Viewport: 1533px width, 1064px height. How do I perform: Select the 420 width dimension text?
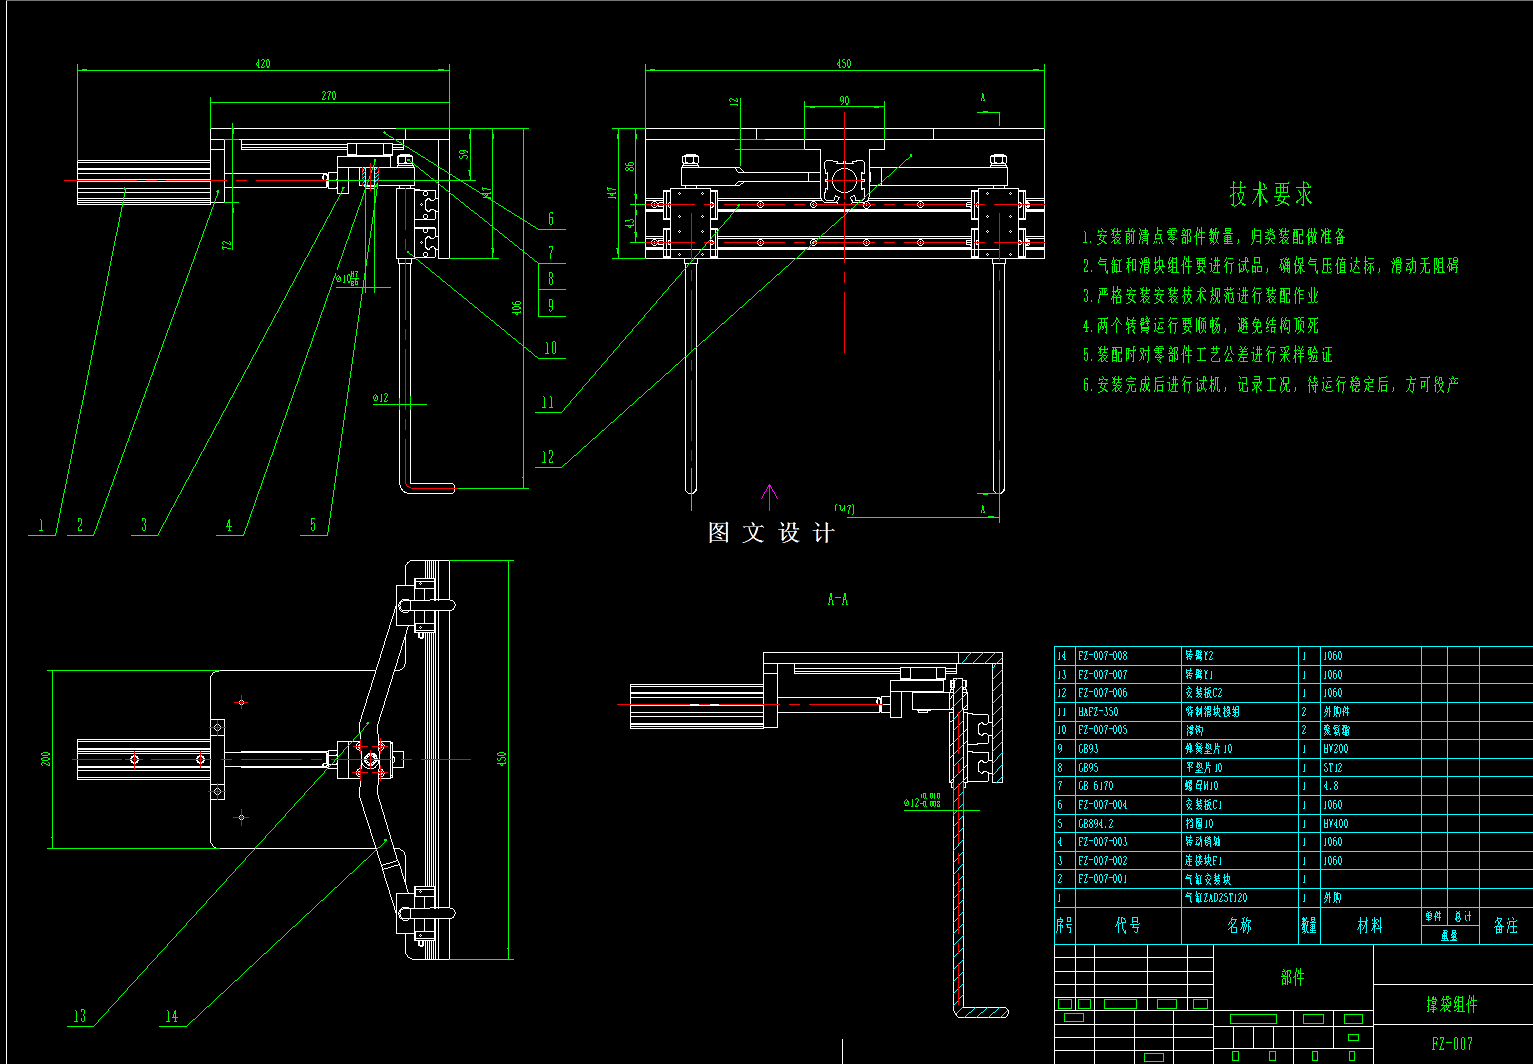pos(263,63)
